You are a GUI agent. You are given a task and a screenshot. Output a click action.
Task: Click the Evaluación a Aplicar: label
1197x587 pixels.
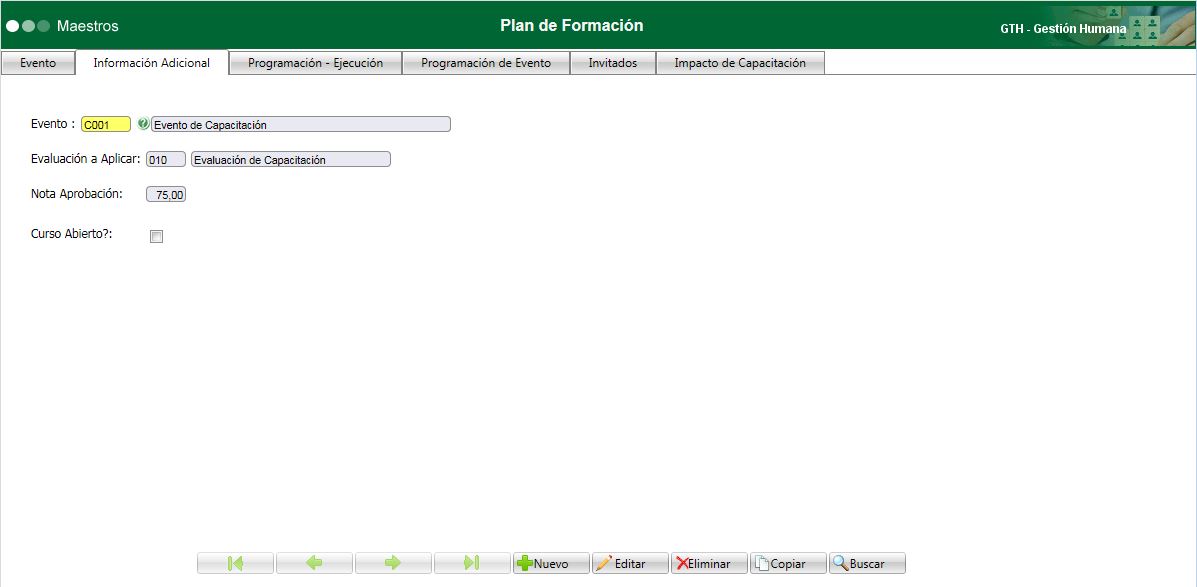point(86,159)
